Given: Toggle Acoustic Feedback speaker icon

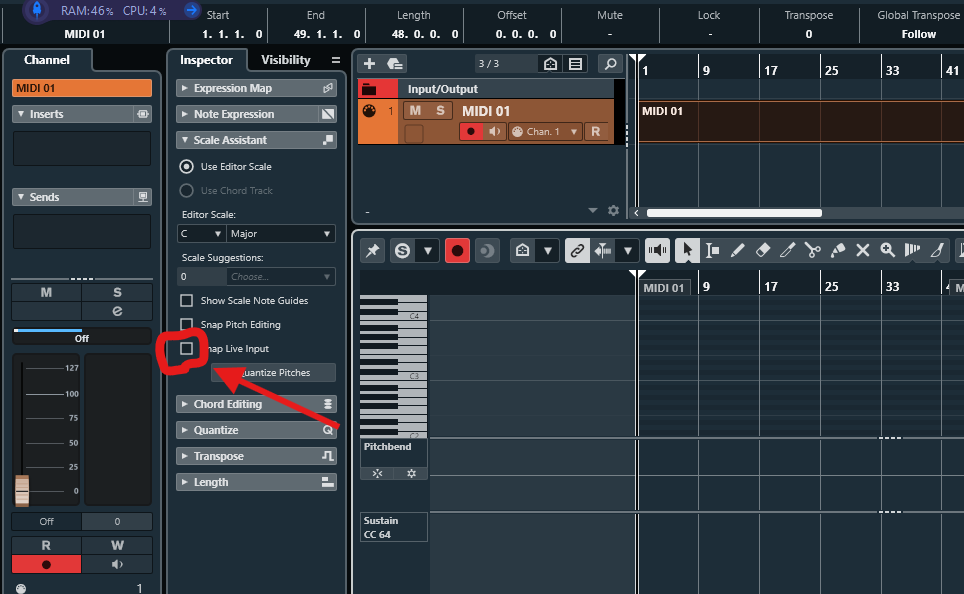Looking at the screenshot, I should [x=657, y=250].
